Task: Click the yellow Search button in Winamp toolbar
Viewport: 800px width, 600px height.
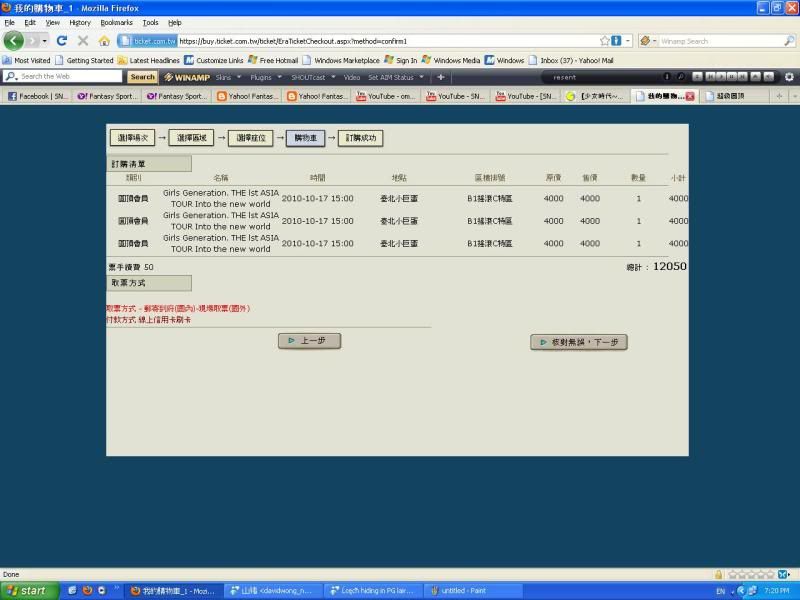Action: tap(142, 77)
